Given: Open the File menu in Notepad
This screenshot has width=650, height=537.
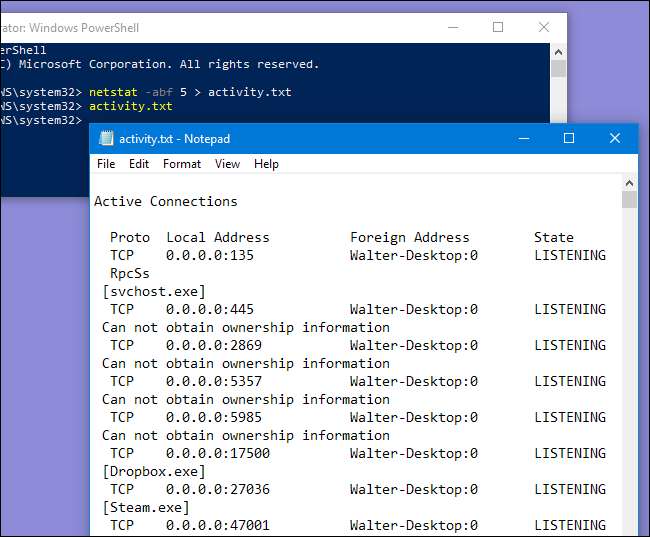Looking at the screenshot, I should [106, 164].
